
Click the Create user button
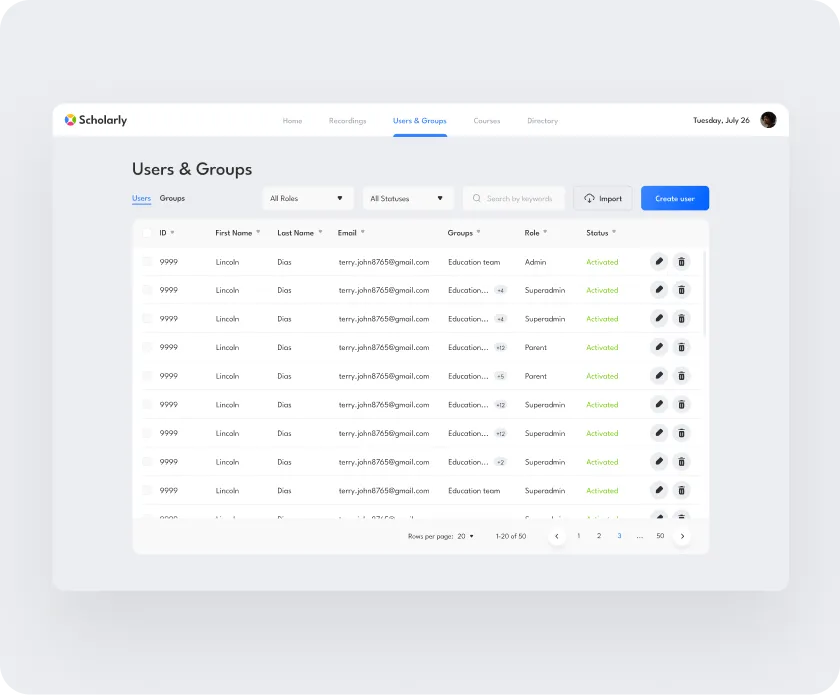pyautogui.click(x=674, y=198)
